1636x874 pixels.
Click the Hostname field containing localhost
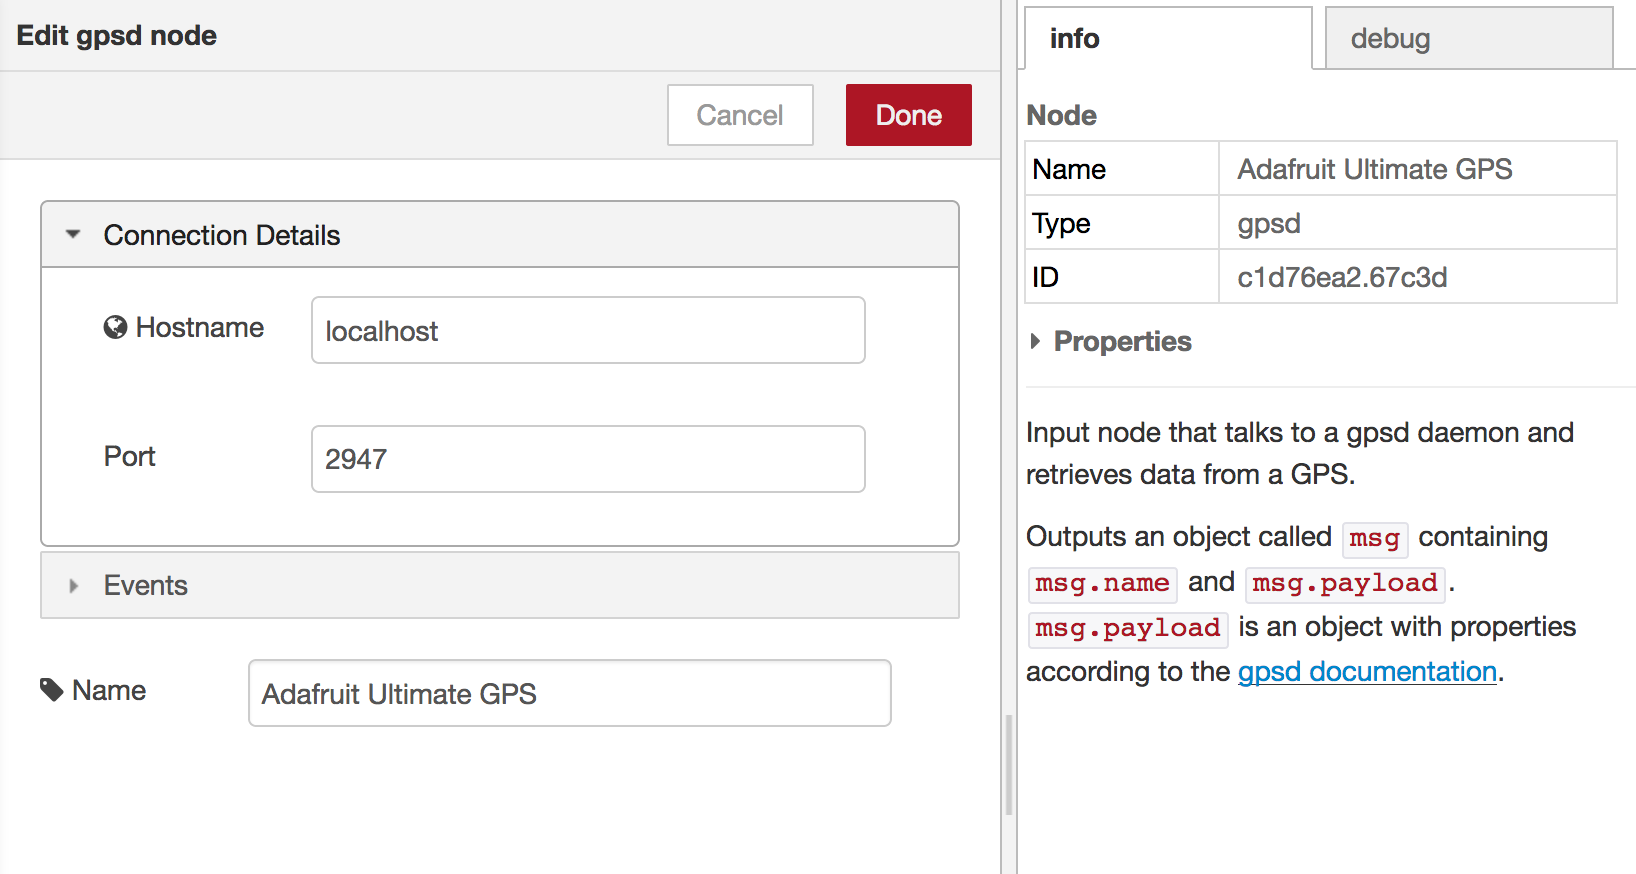click(588, 330)
